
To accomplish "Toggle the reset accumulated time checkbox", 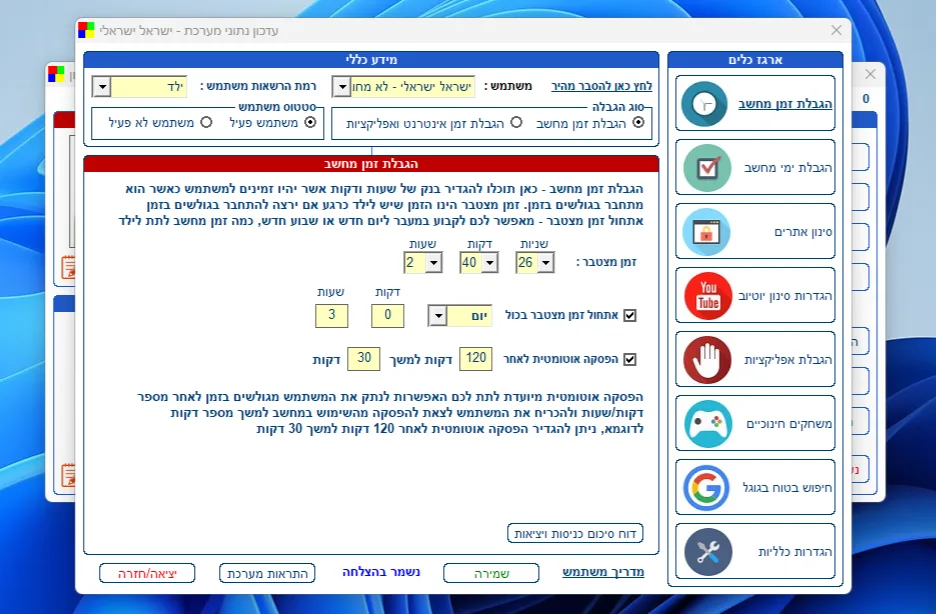I will click(630, 315).
